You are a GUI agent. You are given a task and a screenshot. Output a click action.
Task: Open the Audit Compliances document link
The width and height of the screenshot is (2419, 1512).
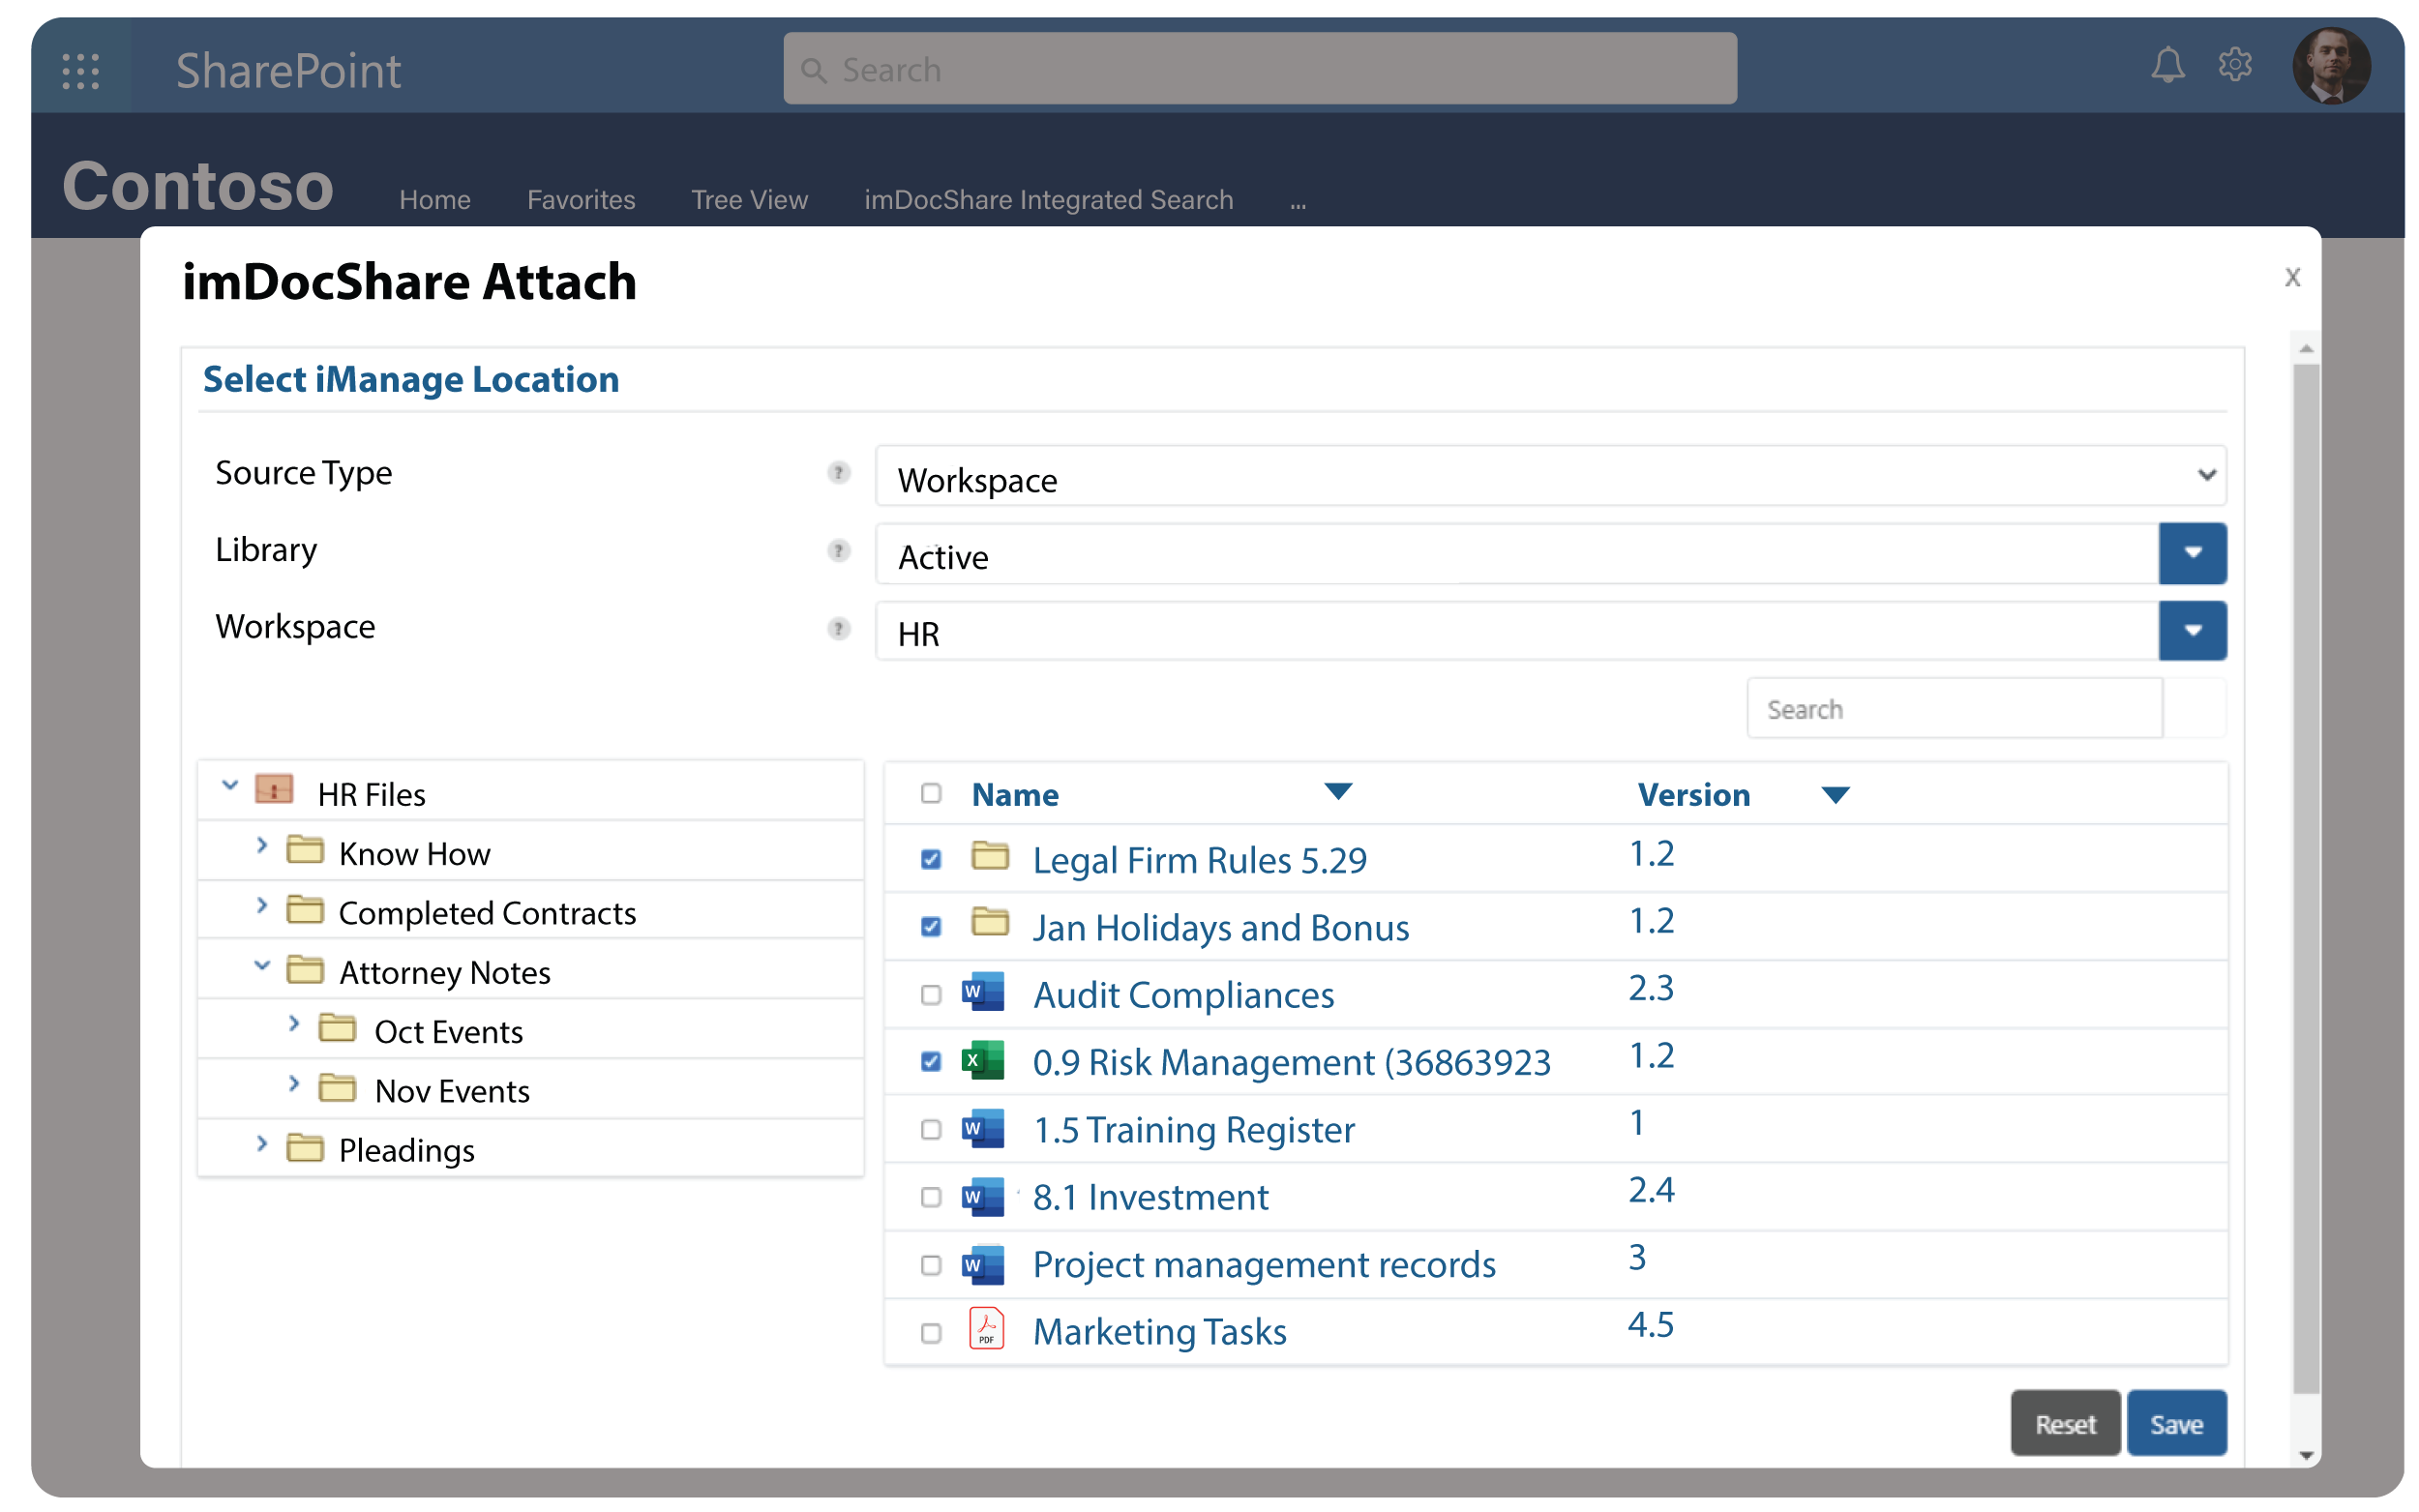(1183, 995)
